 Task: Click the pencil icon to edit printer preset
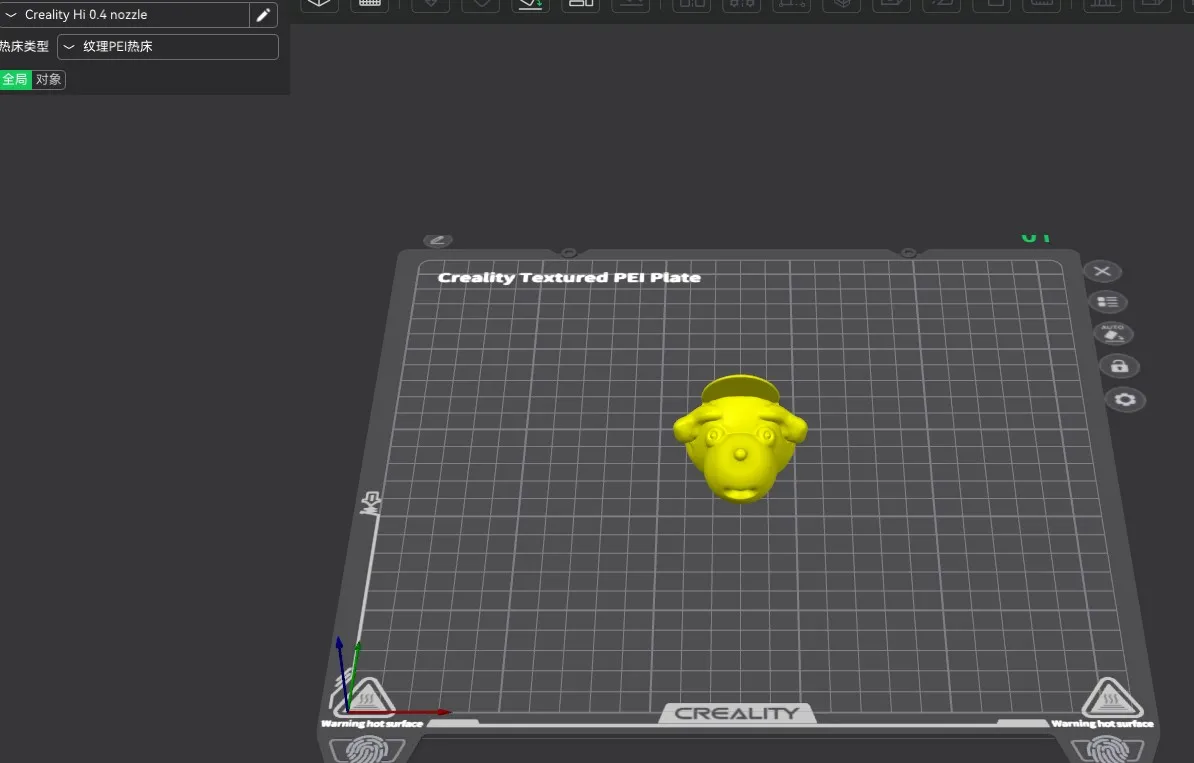point(263,15)
